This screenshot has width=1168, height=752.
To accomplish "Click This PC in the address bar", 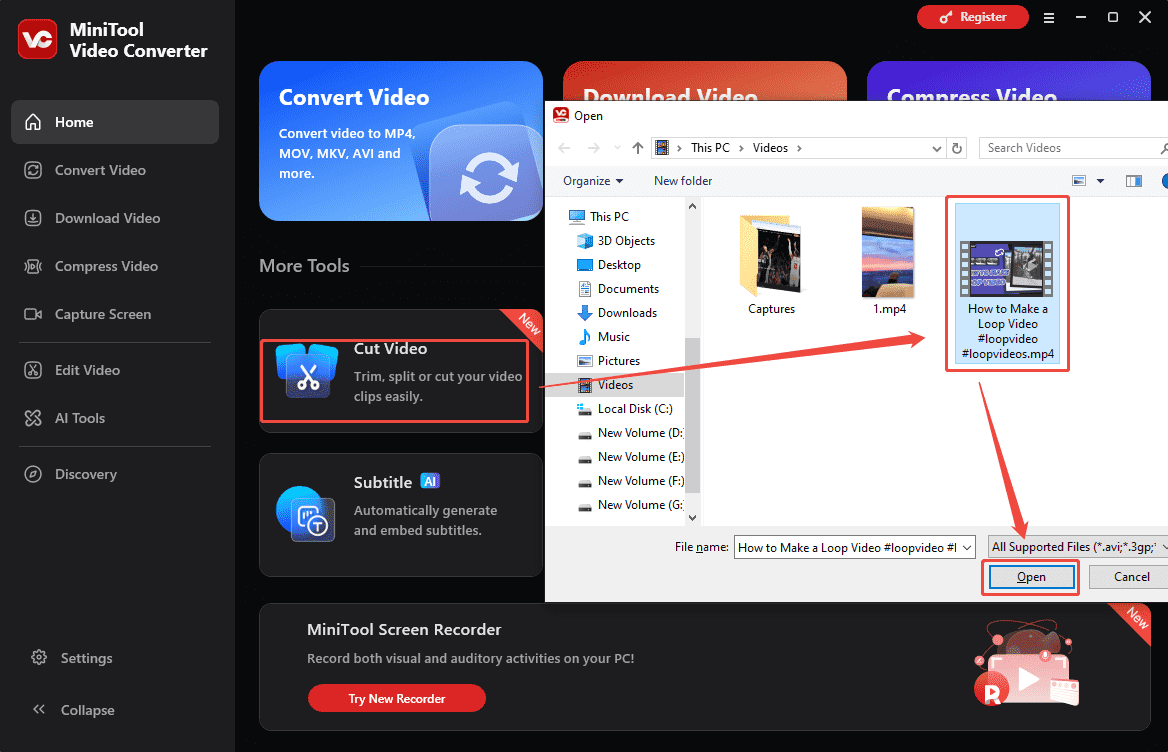I will tap(710, 147).
